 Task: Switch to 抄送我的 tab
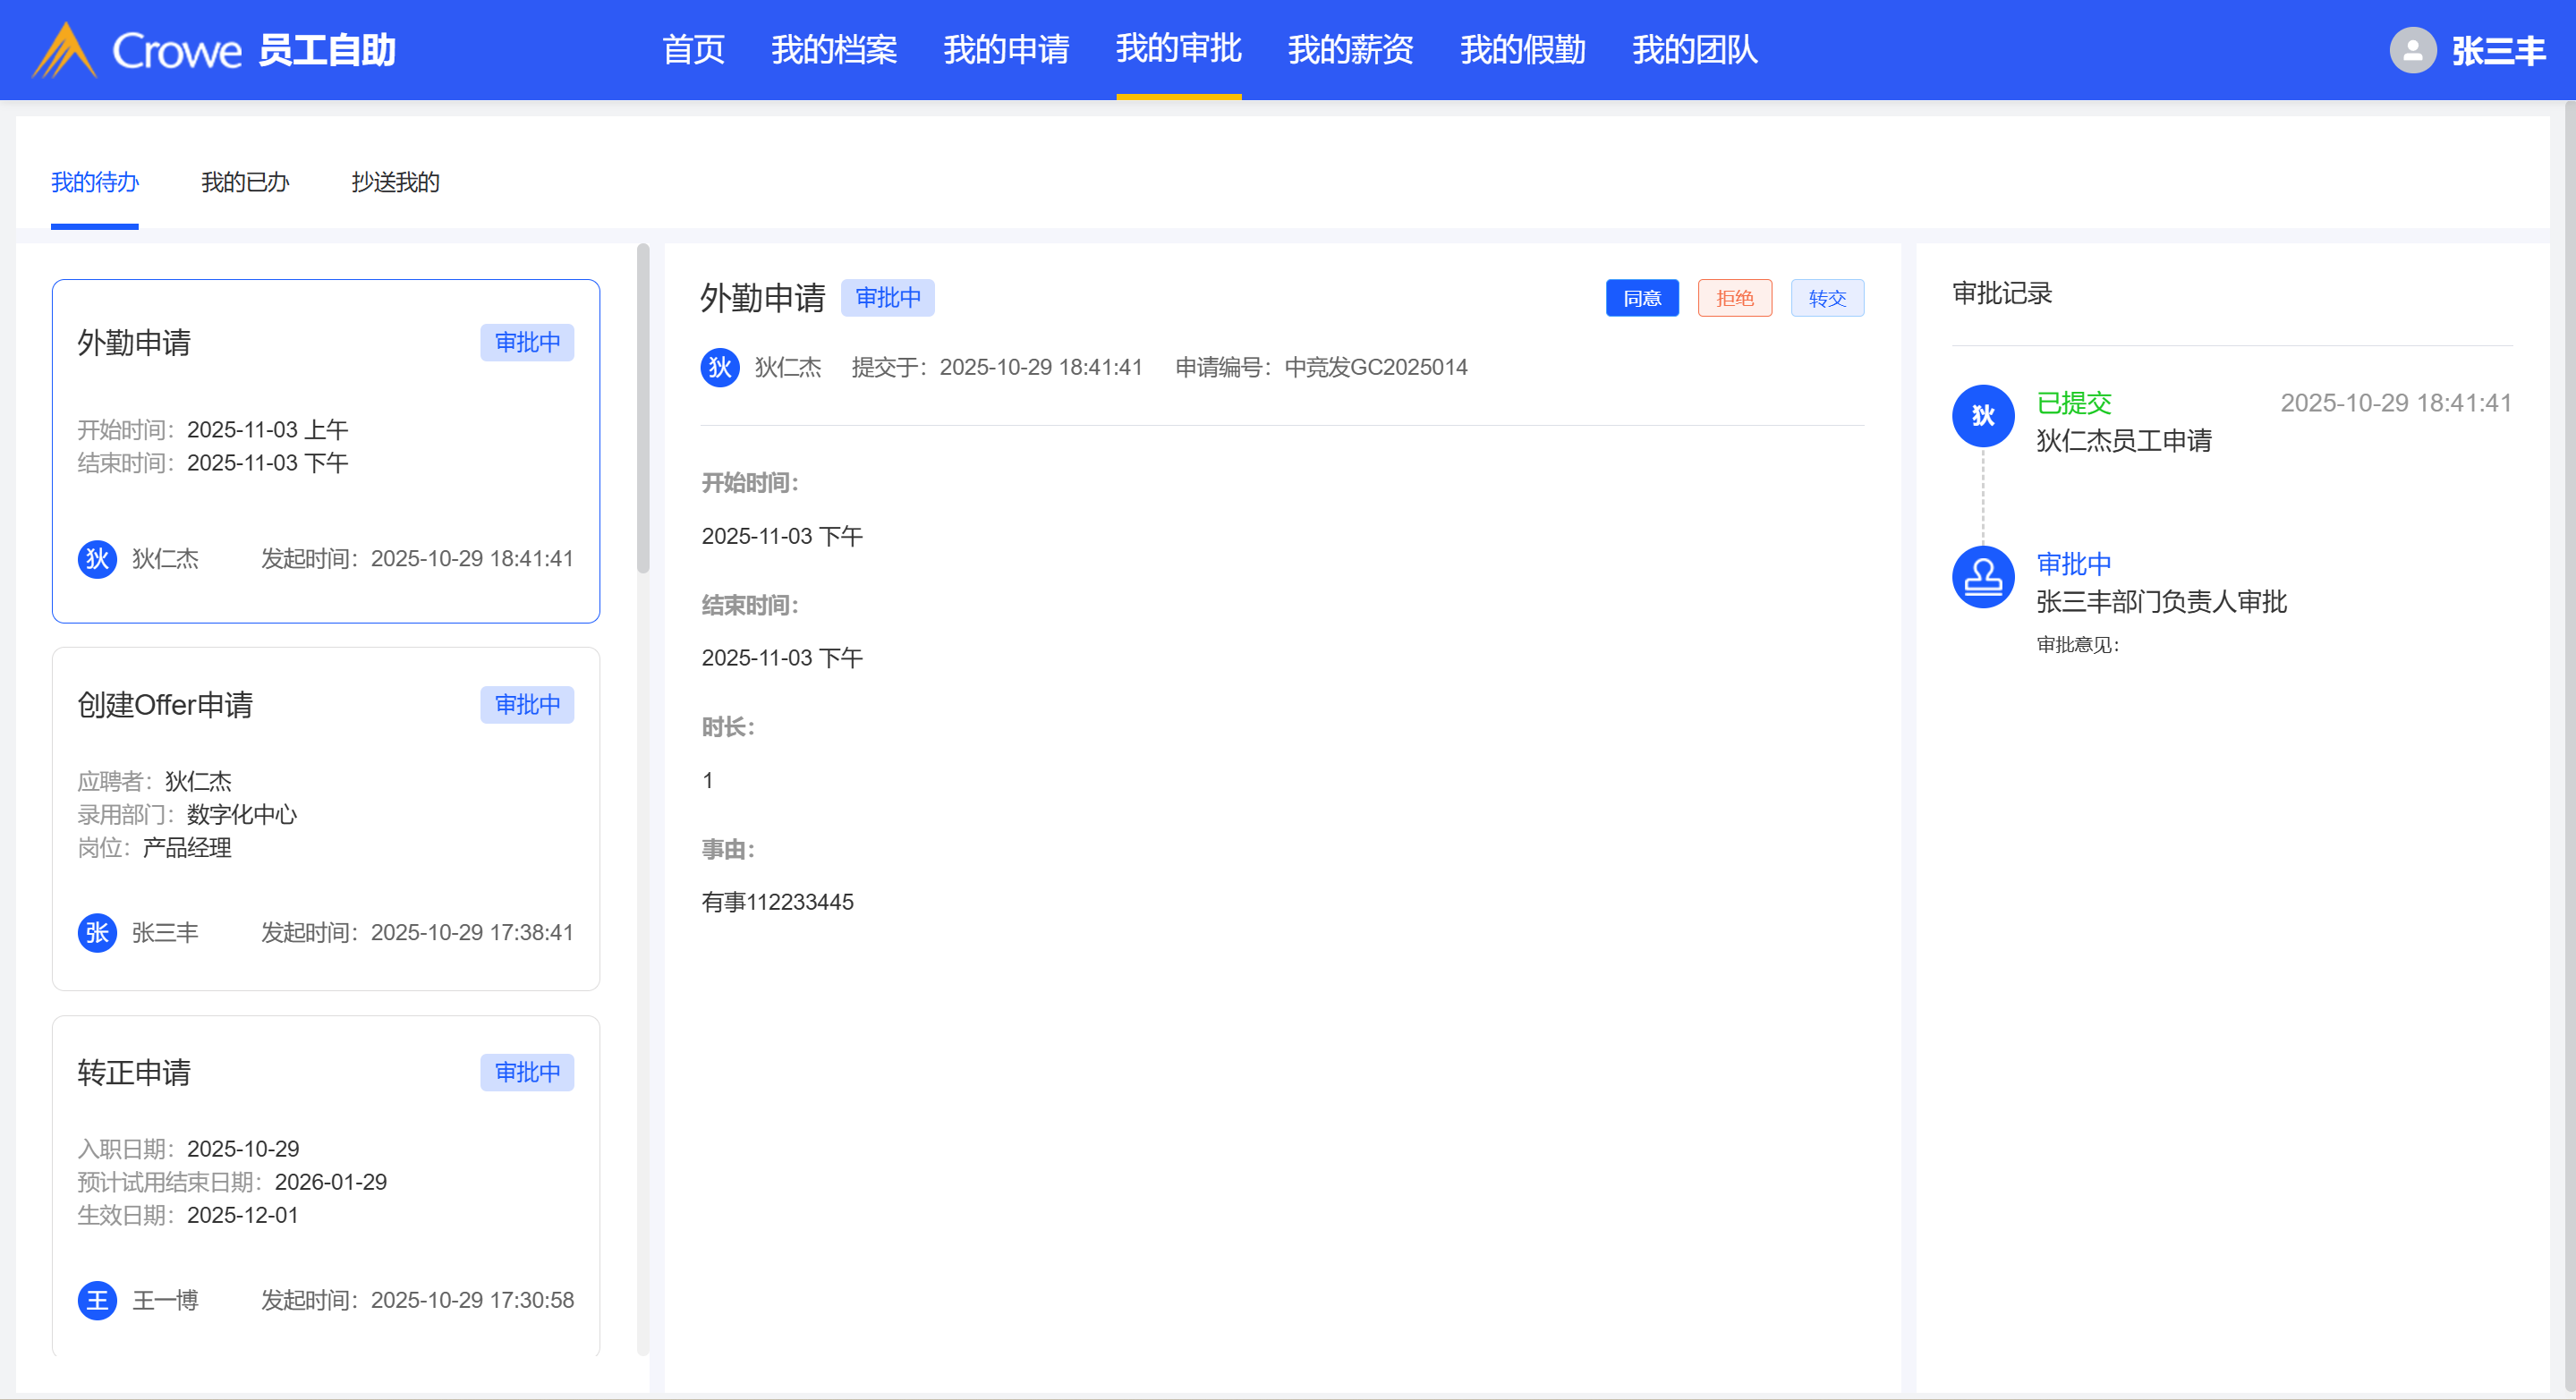tap(395, 182)
